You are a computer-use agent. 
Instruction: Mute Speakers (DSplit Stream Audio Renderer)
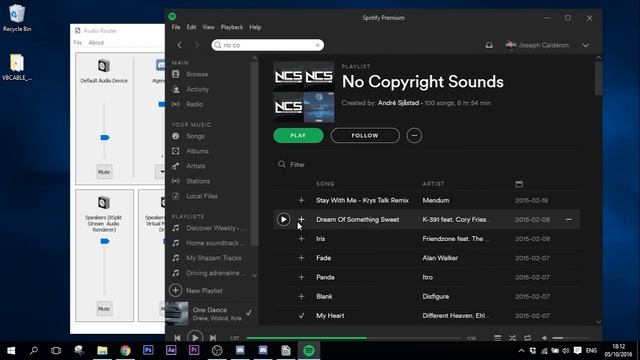coord(104,309)
